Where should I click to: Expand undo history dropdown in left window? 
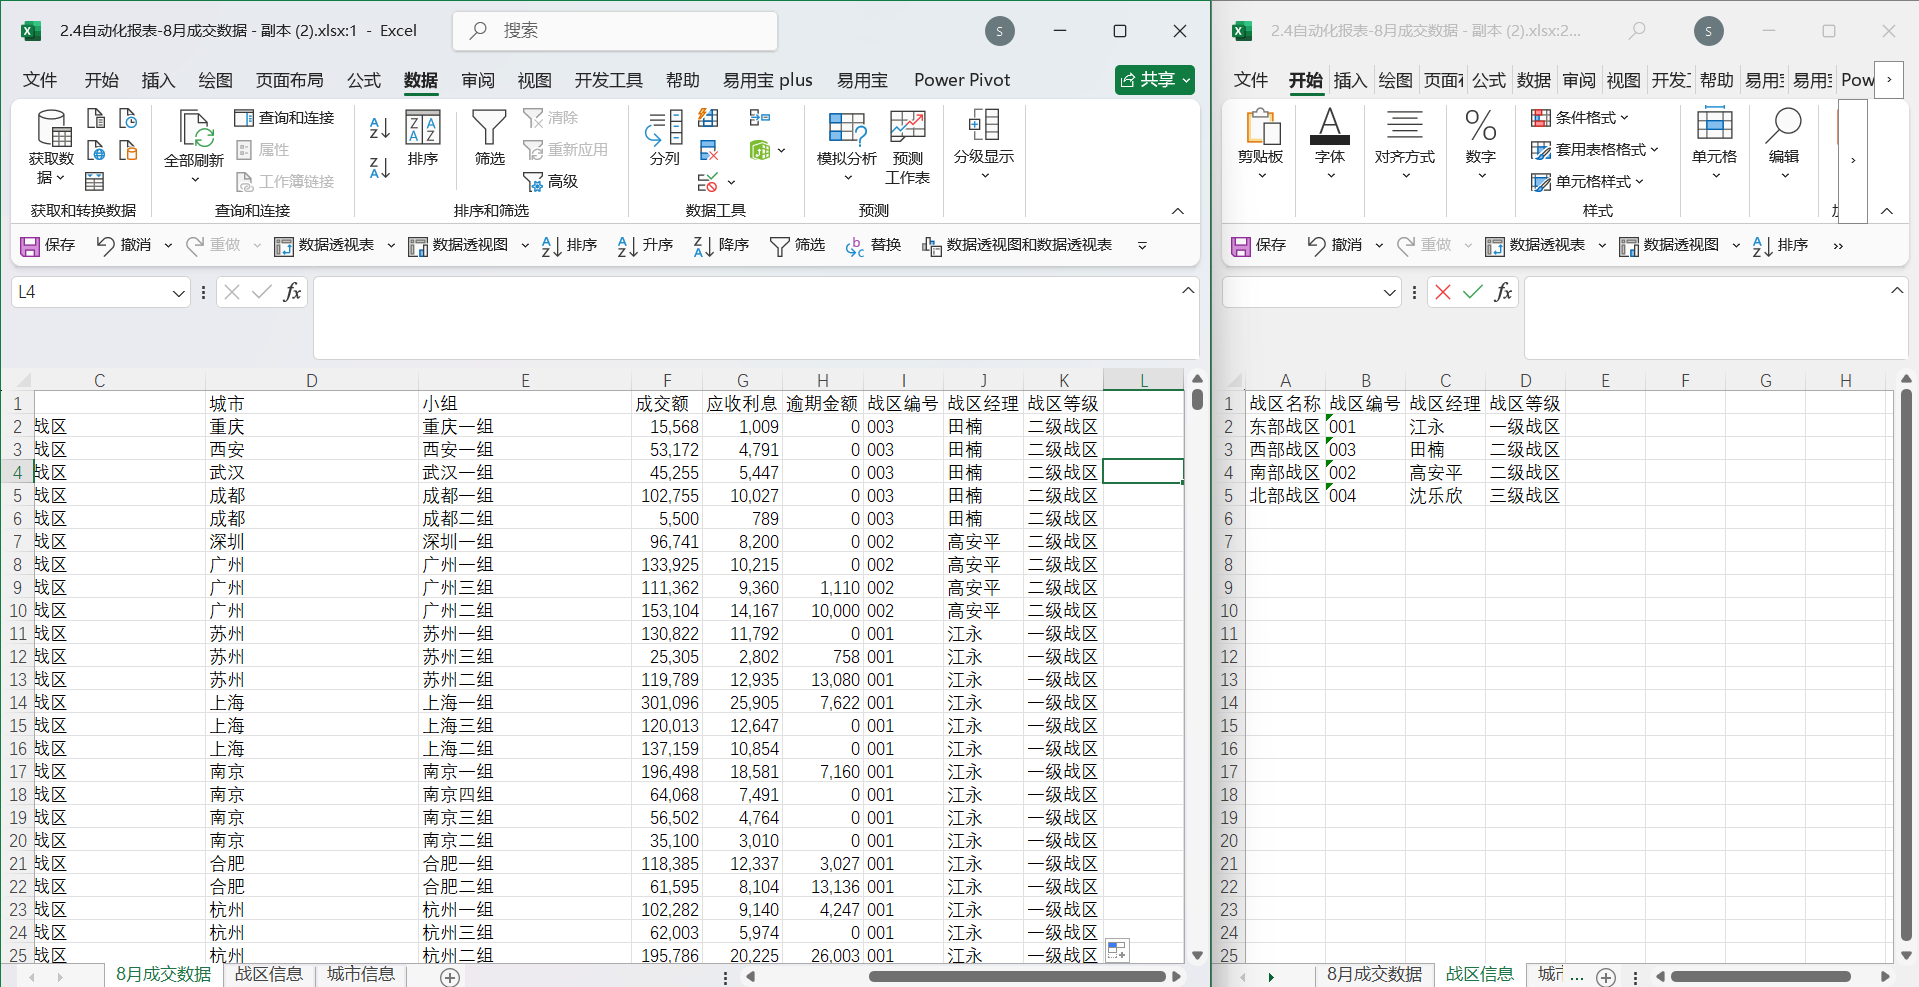pos(168,245)
